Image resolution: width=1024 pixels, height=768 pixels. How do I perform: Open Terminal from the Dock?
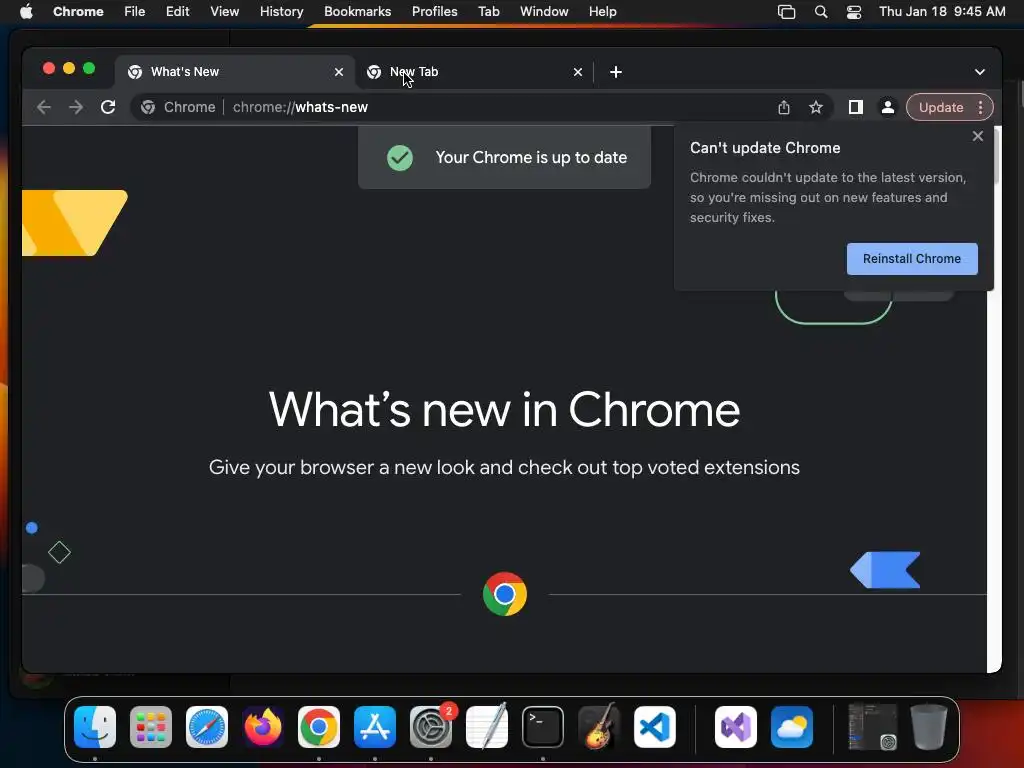point(543,727)
